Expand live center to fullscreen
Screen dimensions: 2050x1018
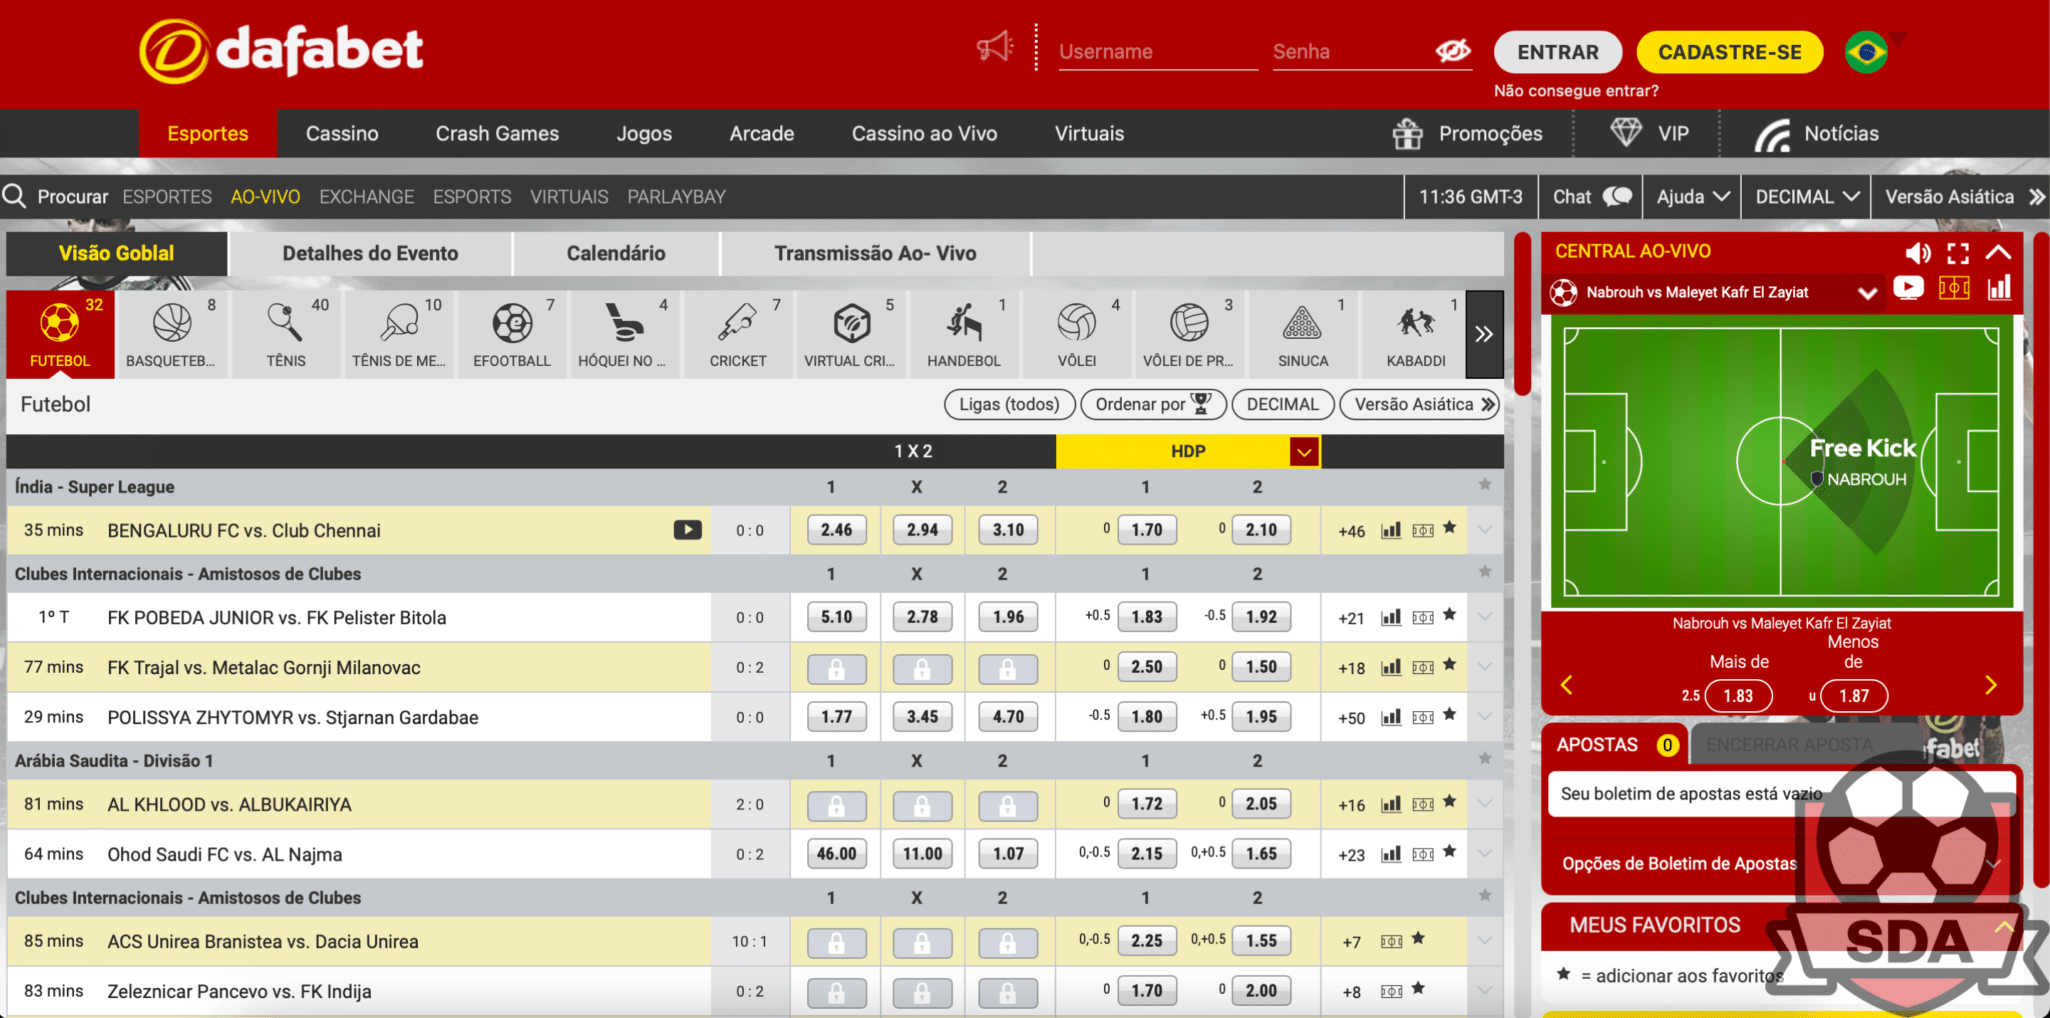point(1958,253)
